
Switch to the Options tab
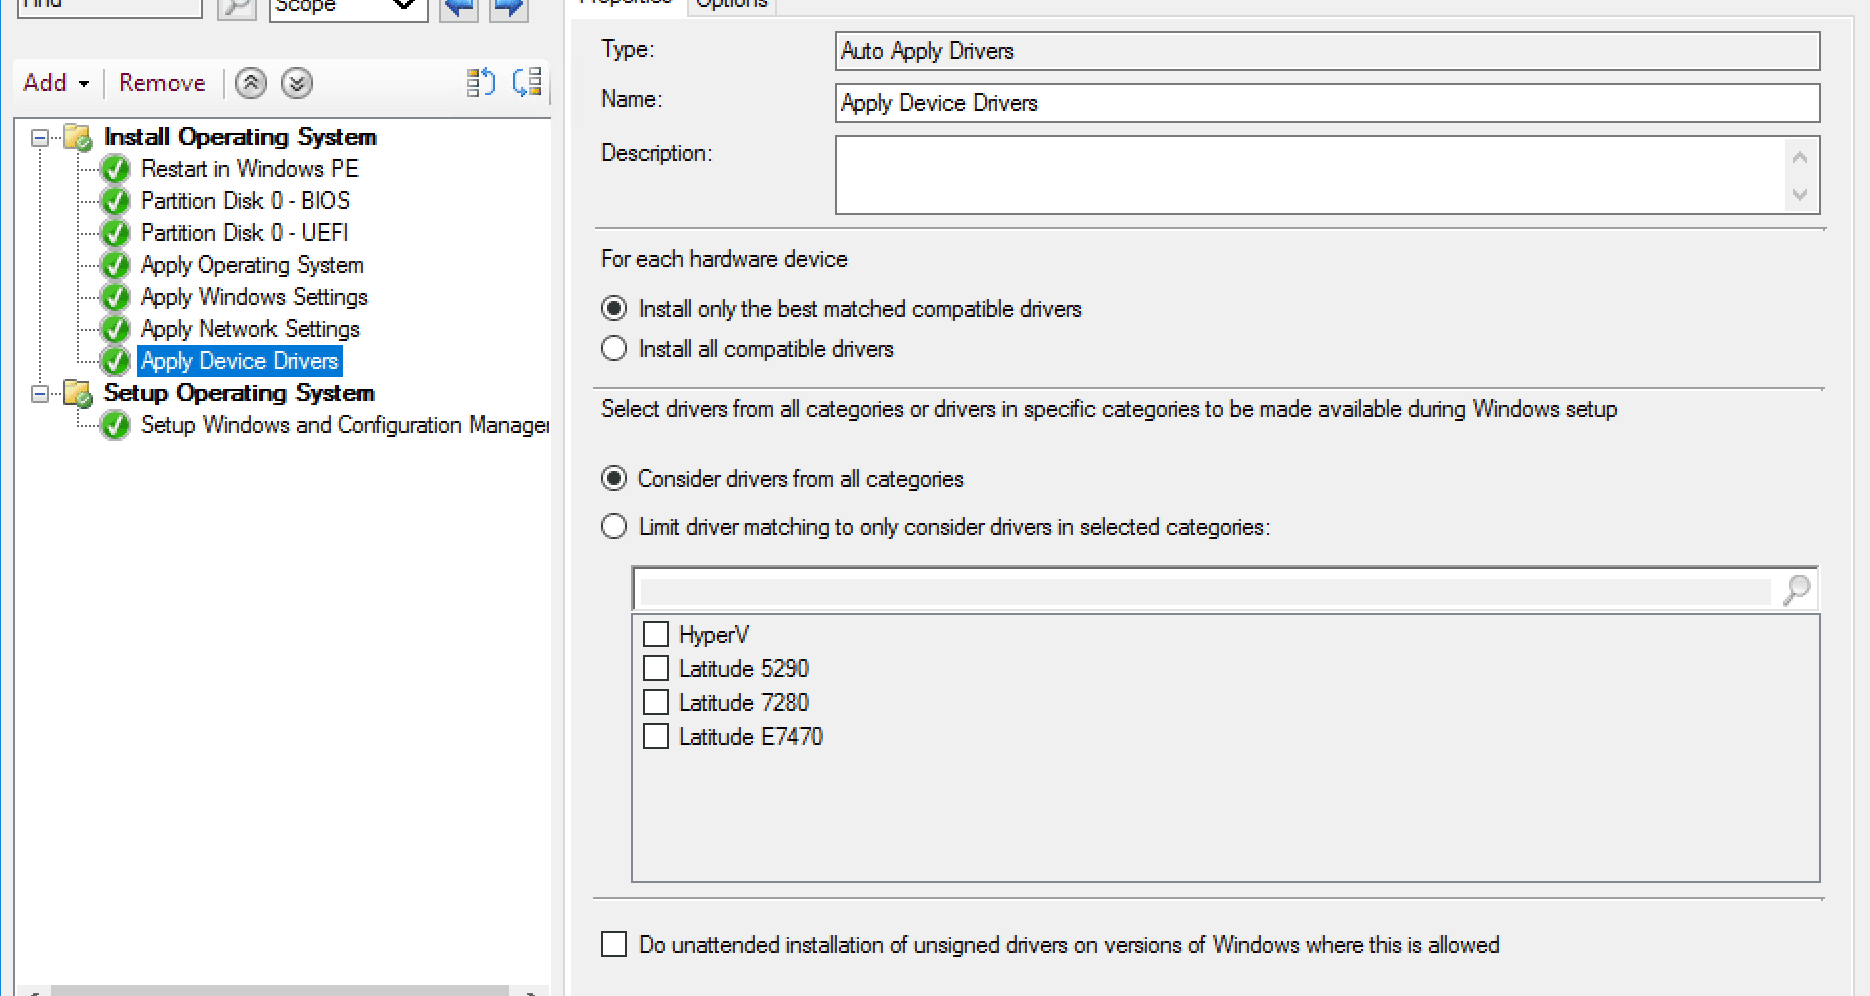pos(731,4)
